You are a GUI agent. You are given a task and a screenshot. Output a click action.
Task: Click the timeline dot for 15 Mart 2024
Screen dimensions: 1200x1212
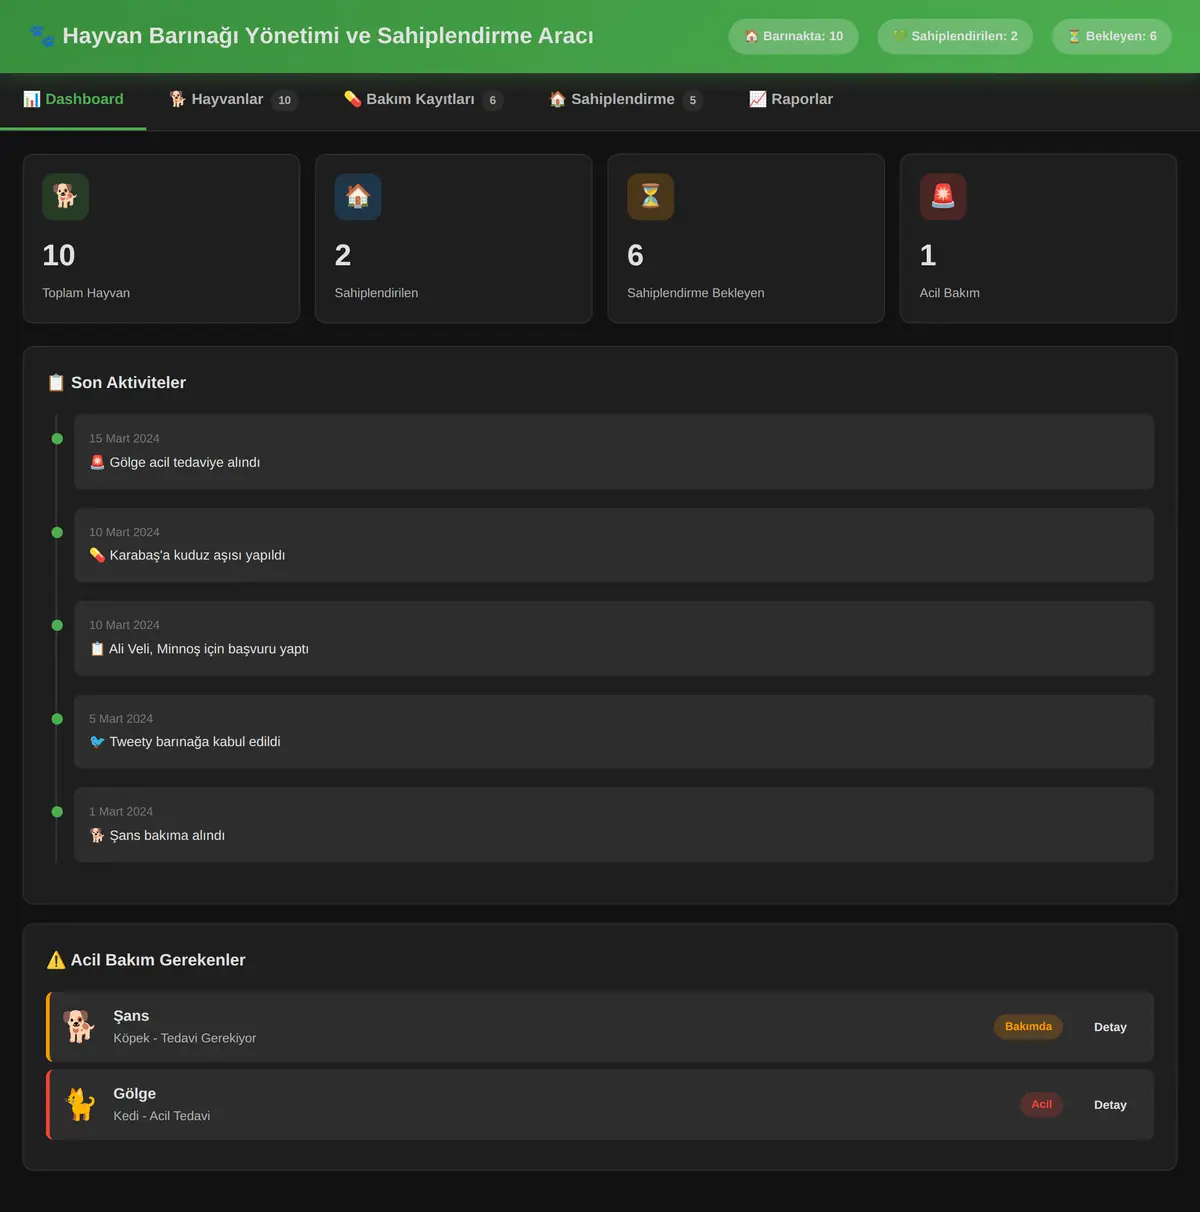click(57, 439)
